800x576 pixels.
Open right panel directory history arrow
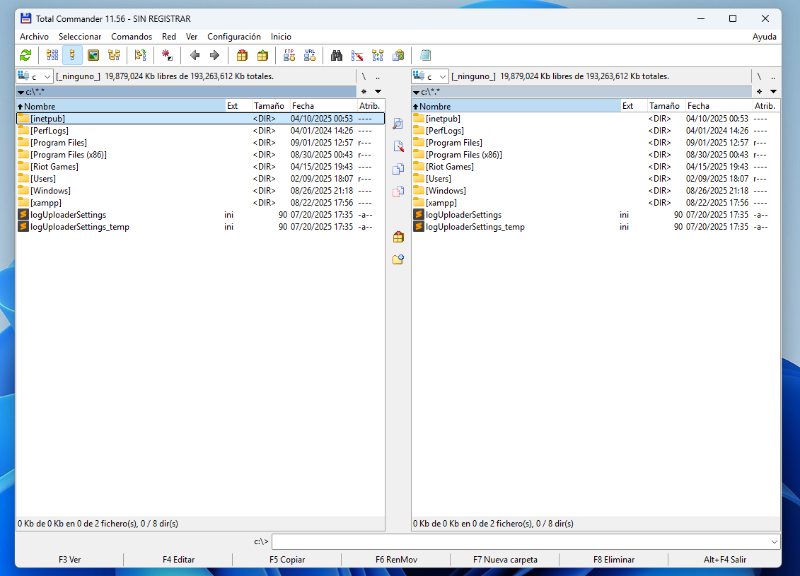pos(773,92)
